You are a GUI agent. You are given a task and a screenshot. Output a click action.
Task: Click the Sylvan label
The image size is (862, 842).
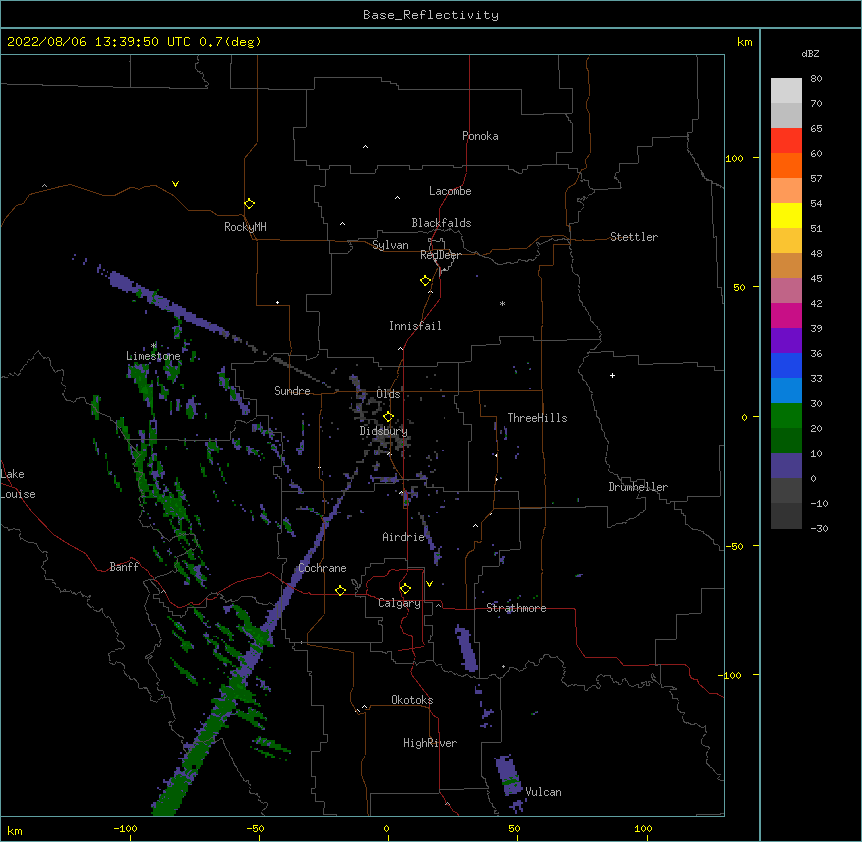pos(390,245)
